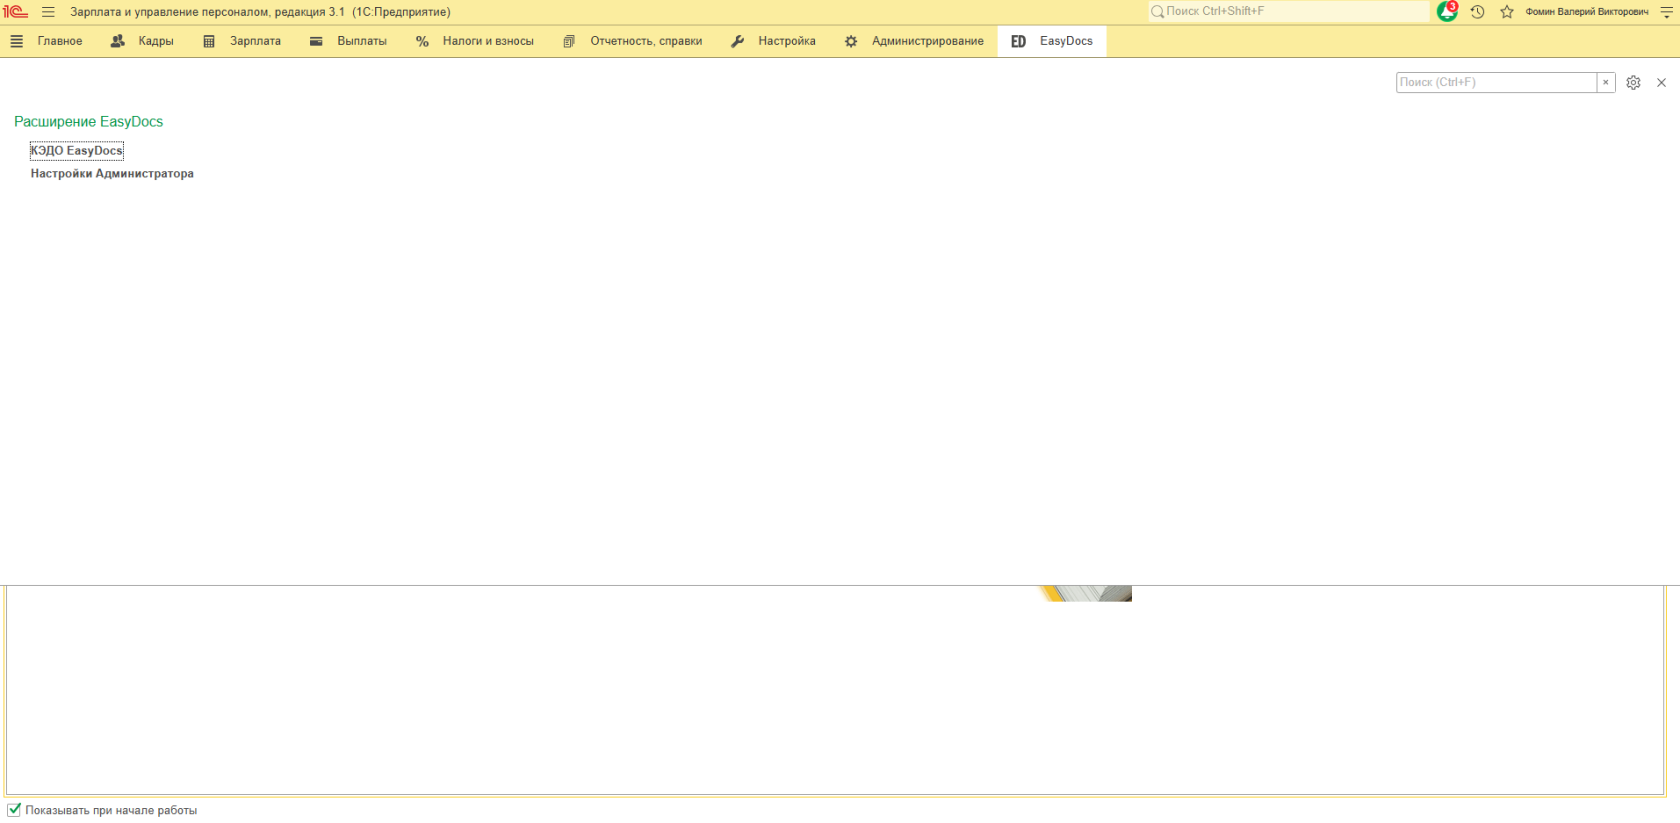1680x823 pixels.
Task: Switch to the Кадры section
Action: coord(142,41)
